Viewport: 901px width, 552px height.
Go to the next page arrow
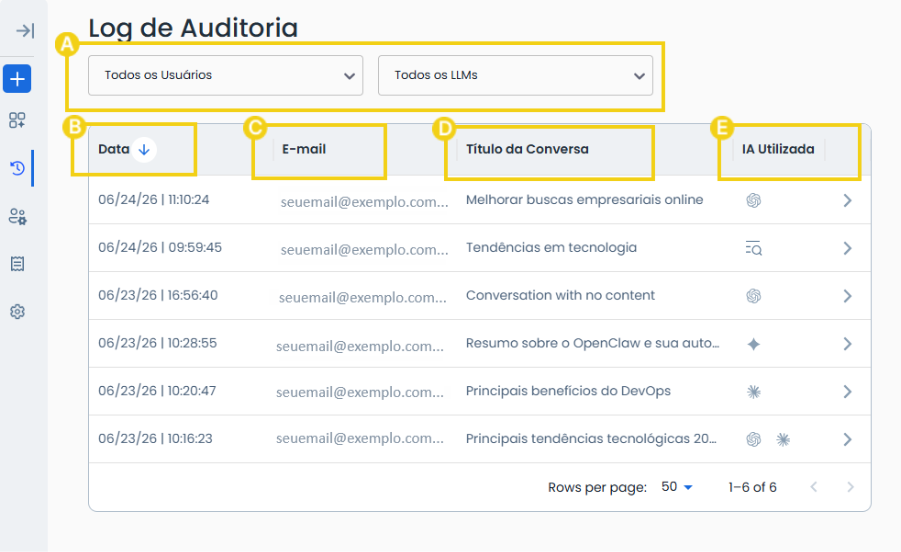pos(850,487)
